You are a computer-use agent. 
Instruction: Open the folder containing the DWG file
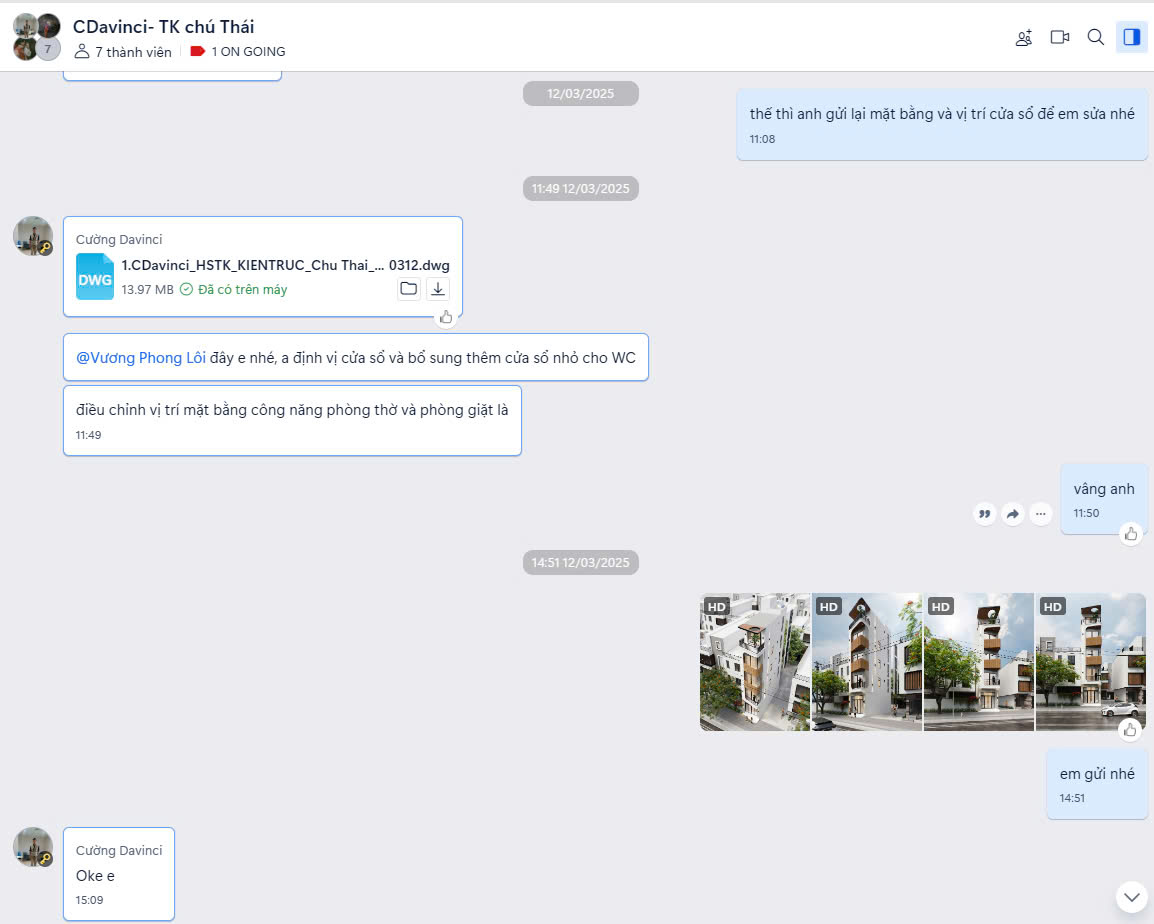408,289
